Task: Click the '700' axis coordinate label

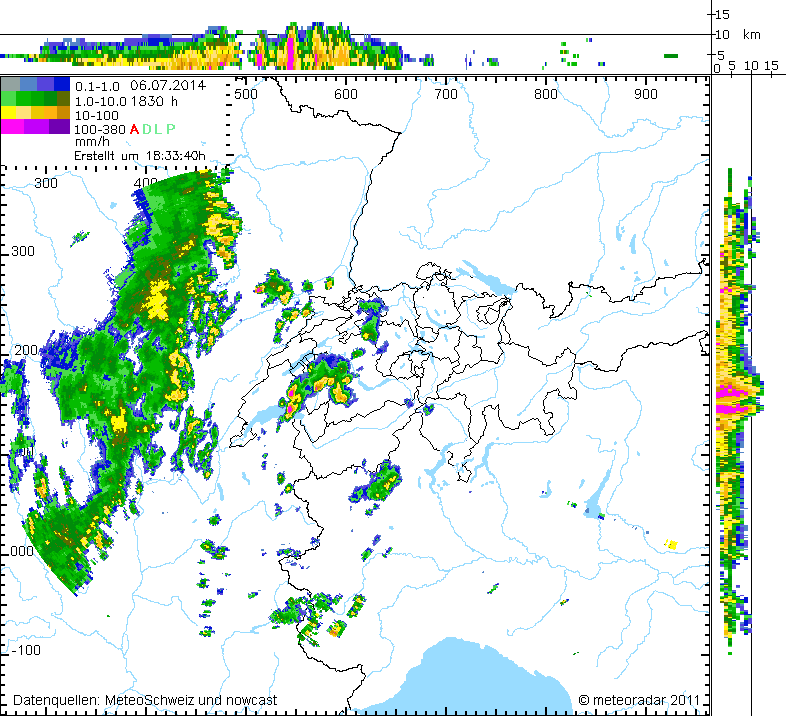Action: [446, 94]
